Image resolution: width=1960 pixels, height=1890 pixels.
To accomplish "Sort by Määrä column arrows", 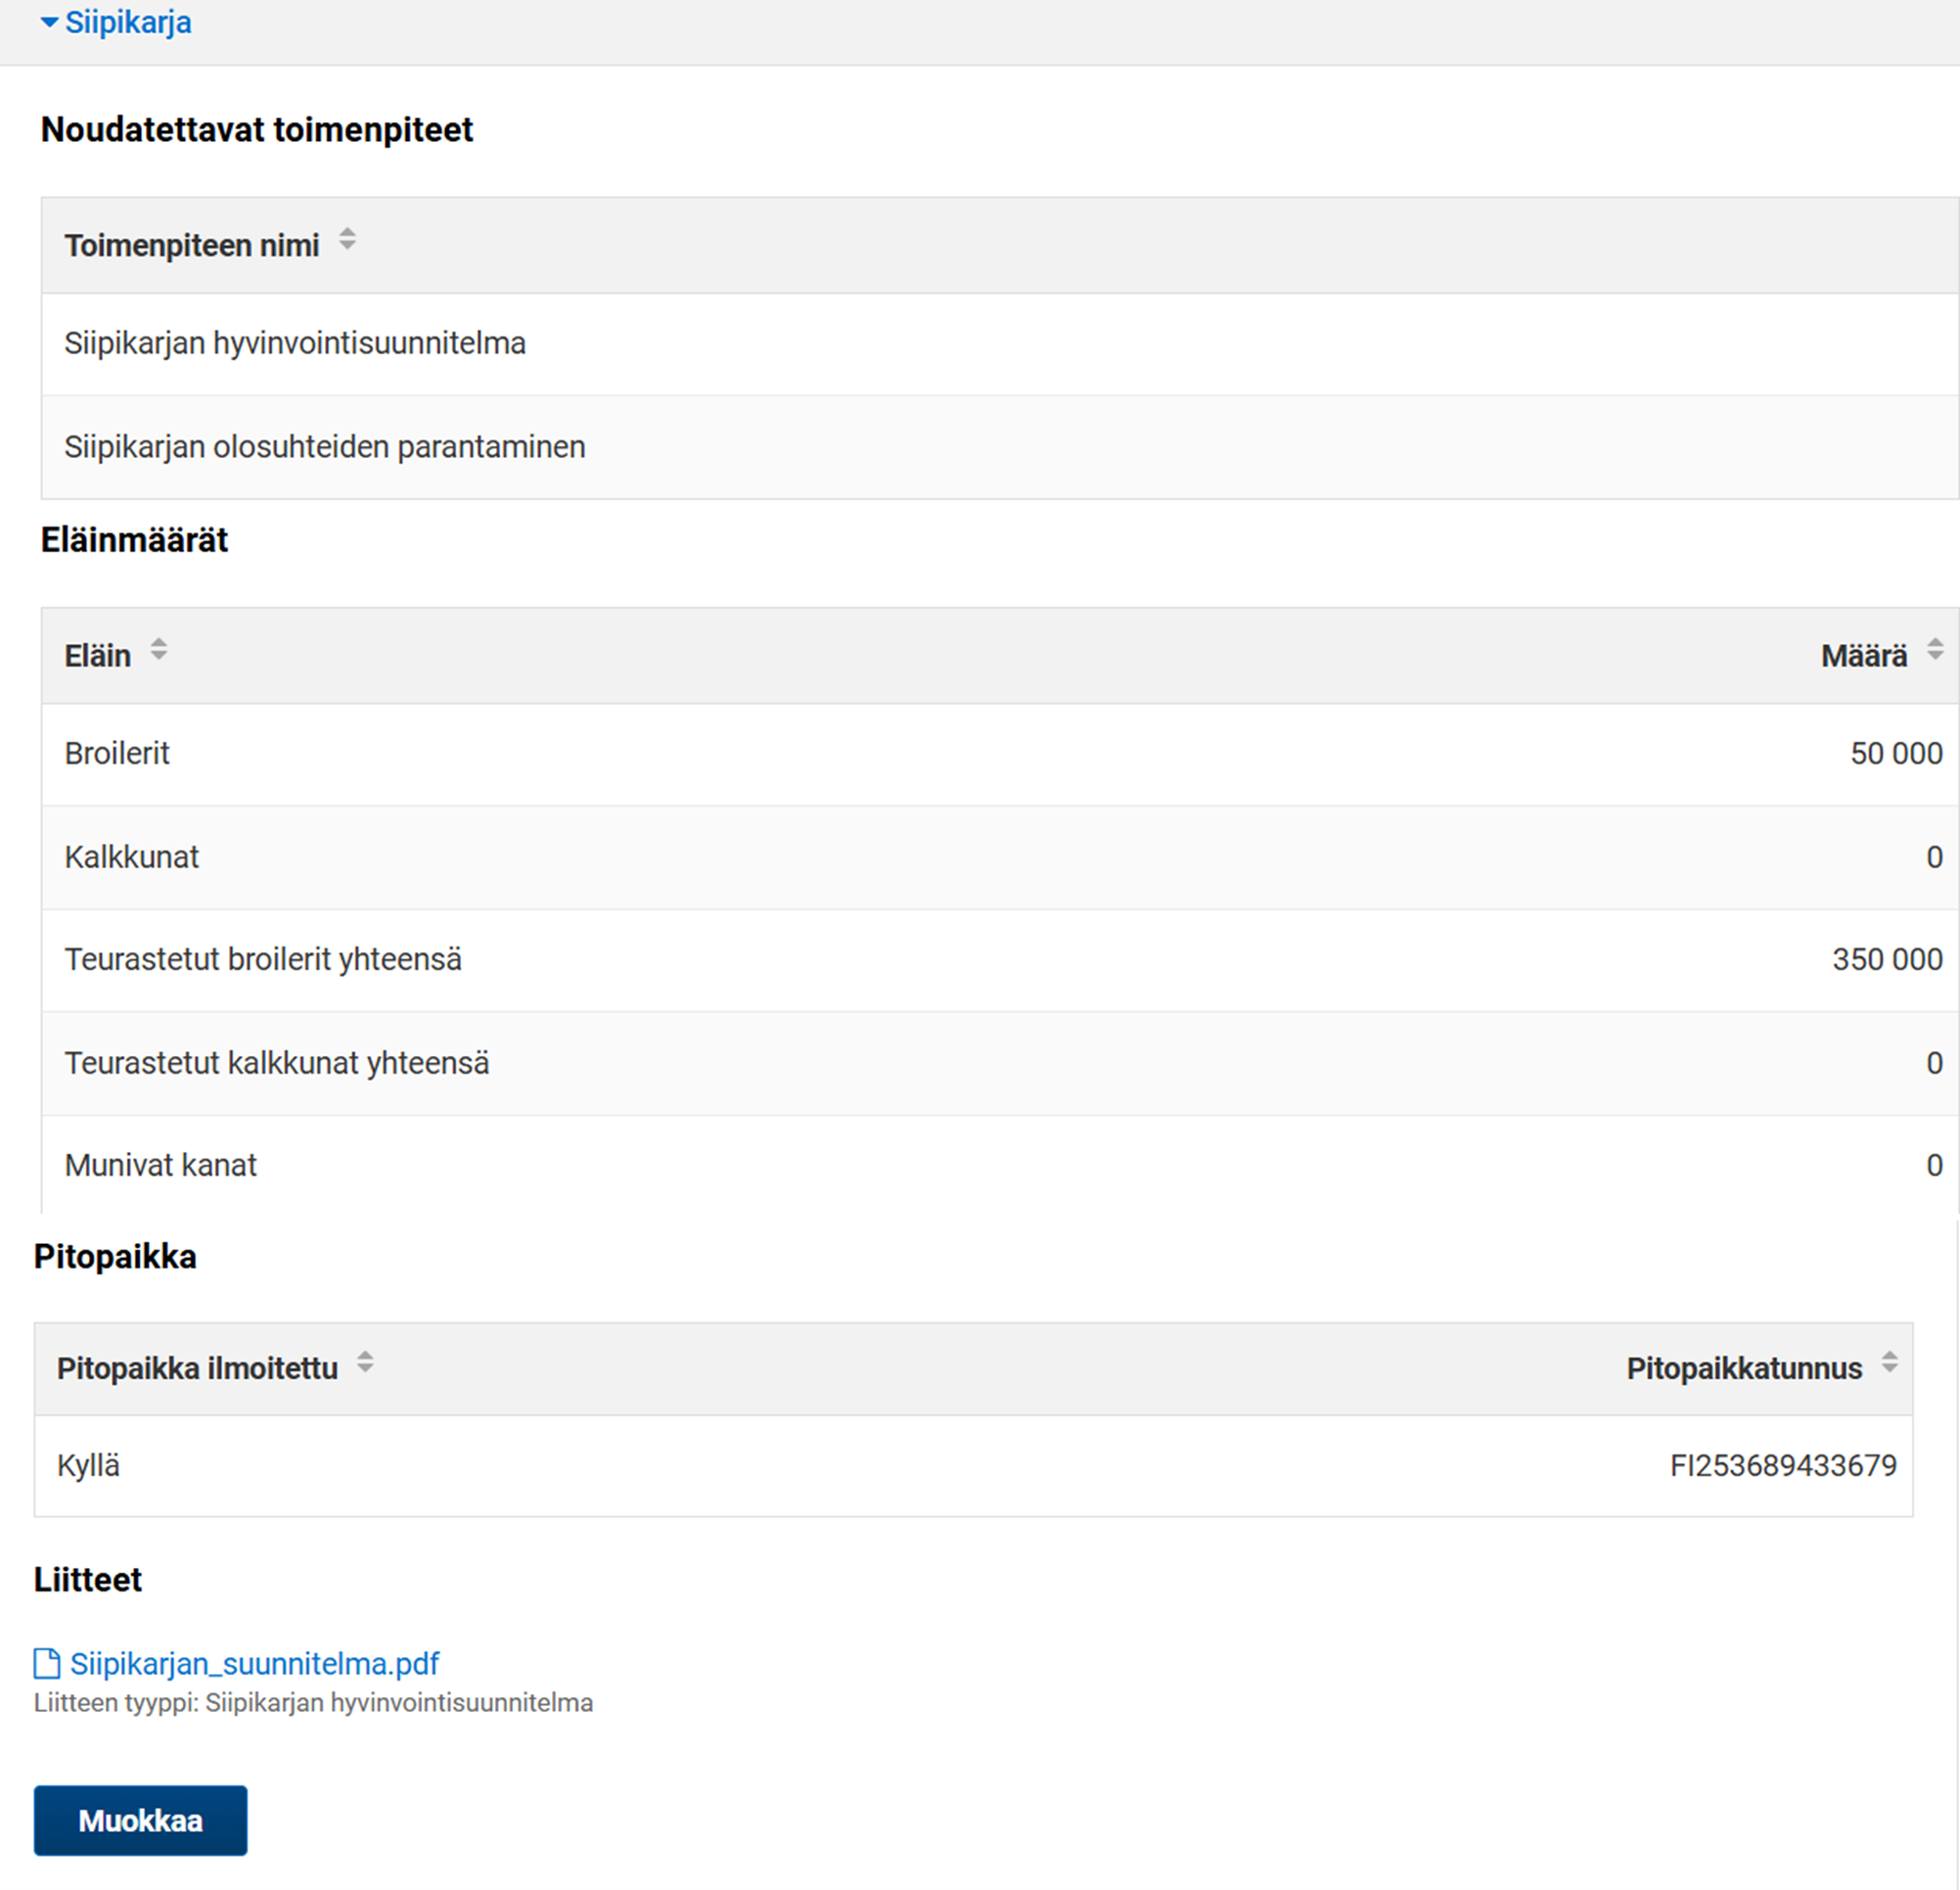I will pos(1934,649).
